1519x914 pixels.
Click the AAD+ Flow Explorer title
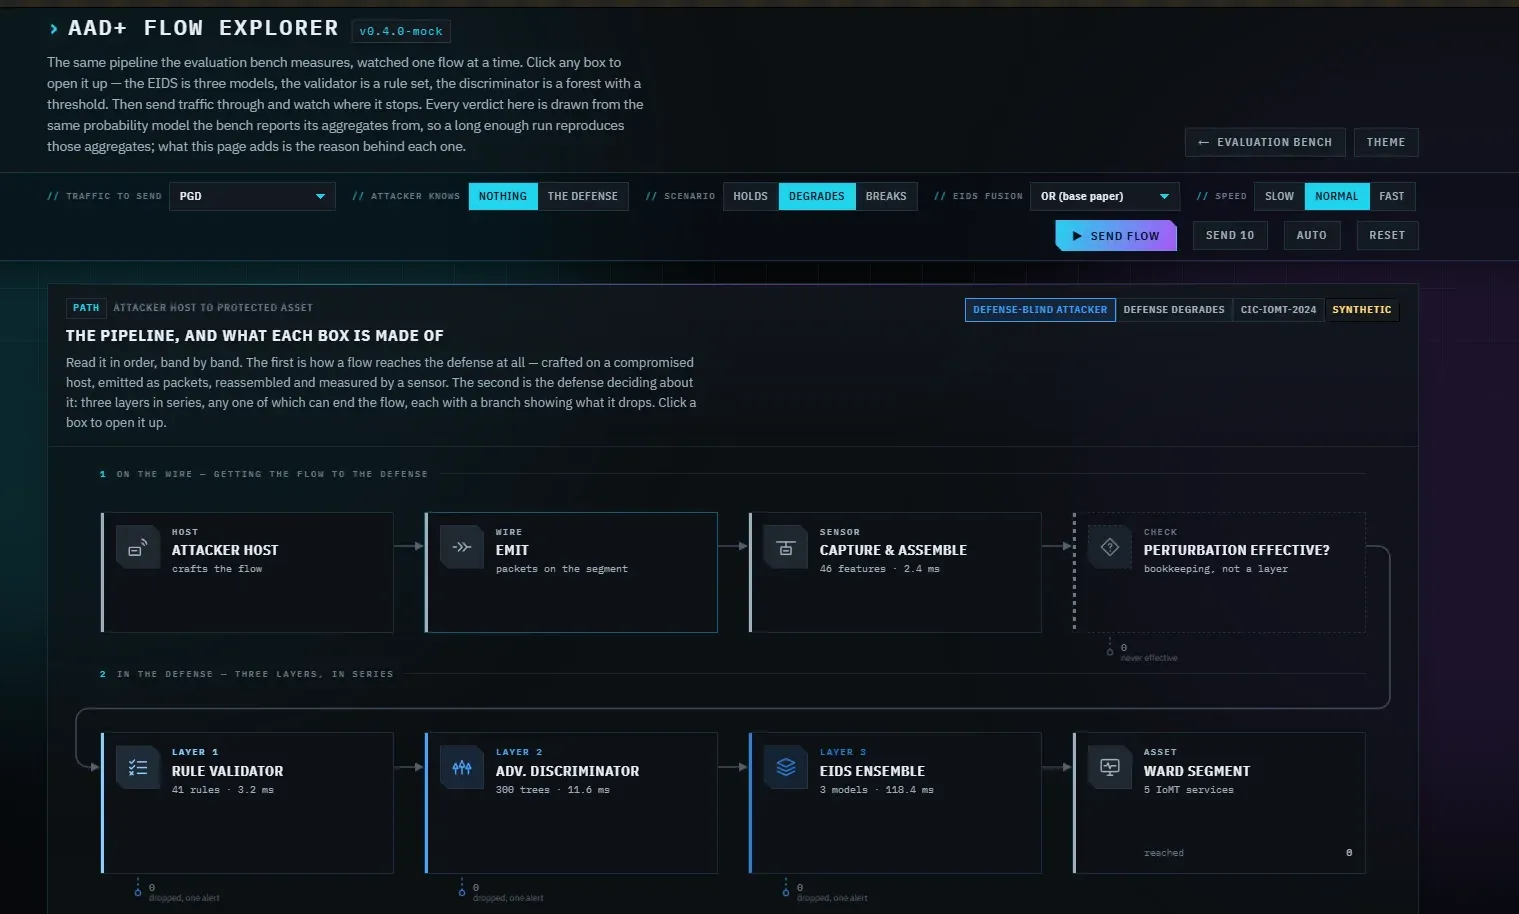203,29
